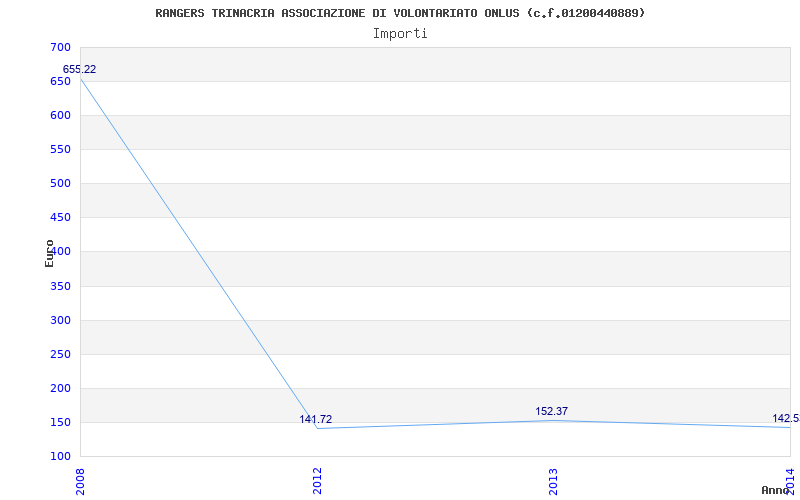The width and height of the screenshot is (800, 500).
Task: Click x-axis year 2008
Action: pos(81,483)
